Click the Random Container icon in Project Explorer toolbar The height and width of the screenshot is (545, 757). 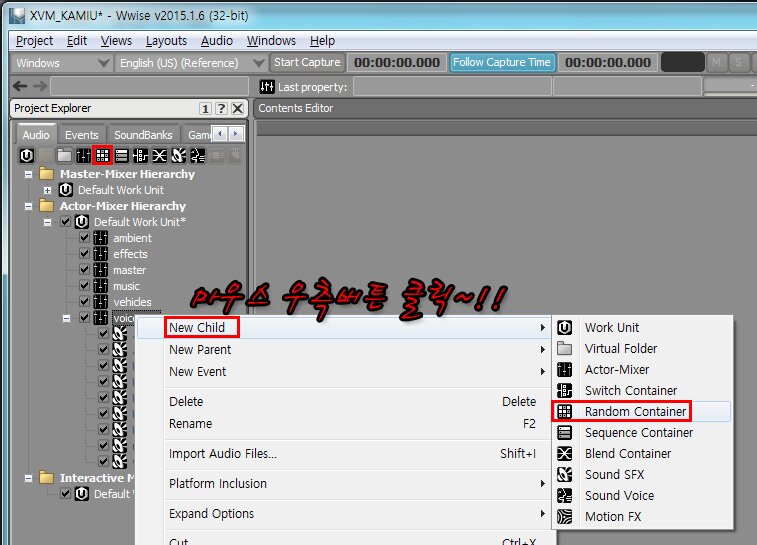pyautogui.click(x=102, y=155)
